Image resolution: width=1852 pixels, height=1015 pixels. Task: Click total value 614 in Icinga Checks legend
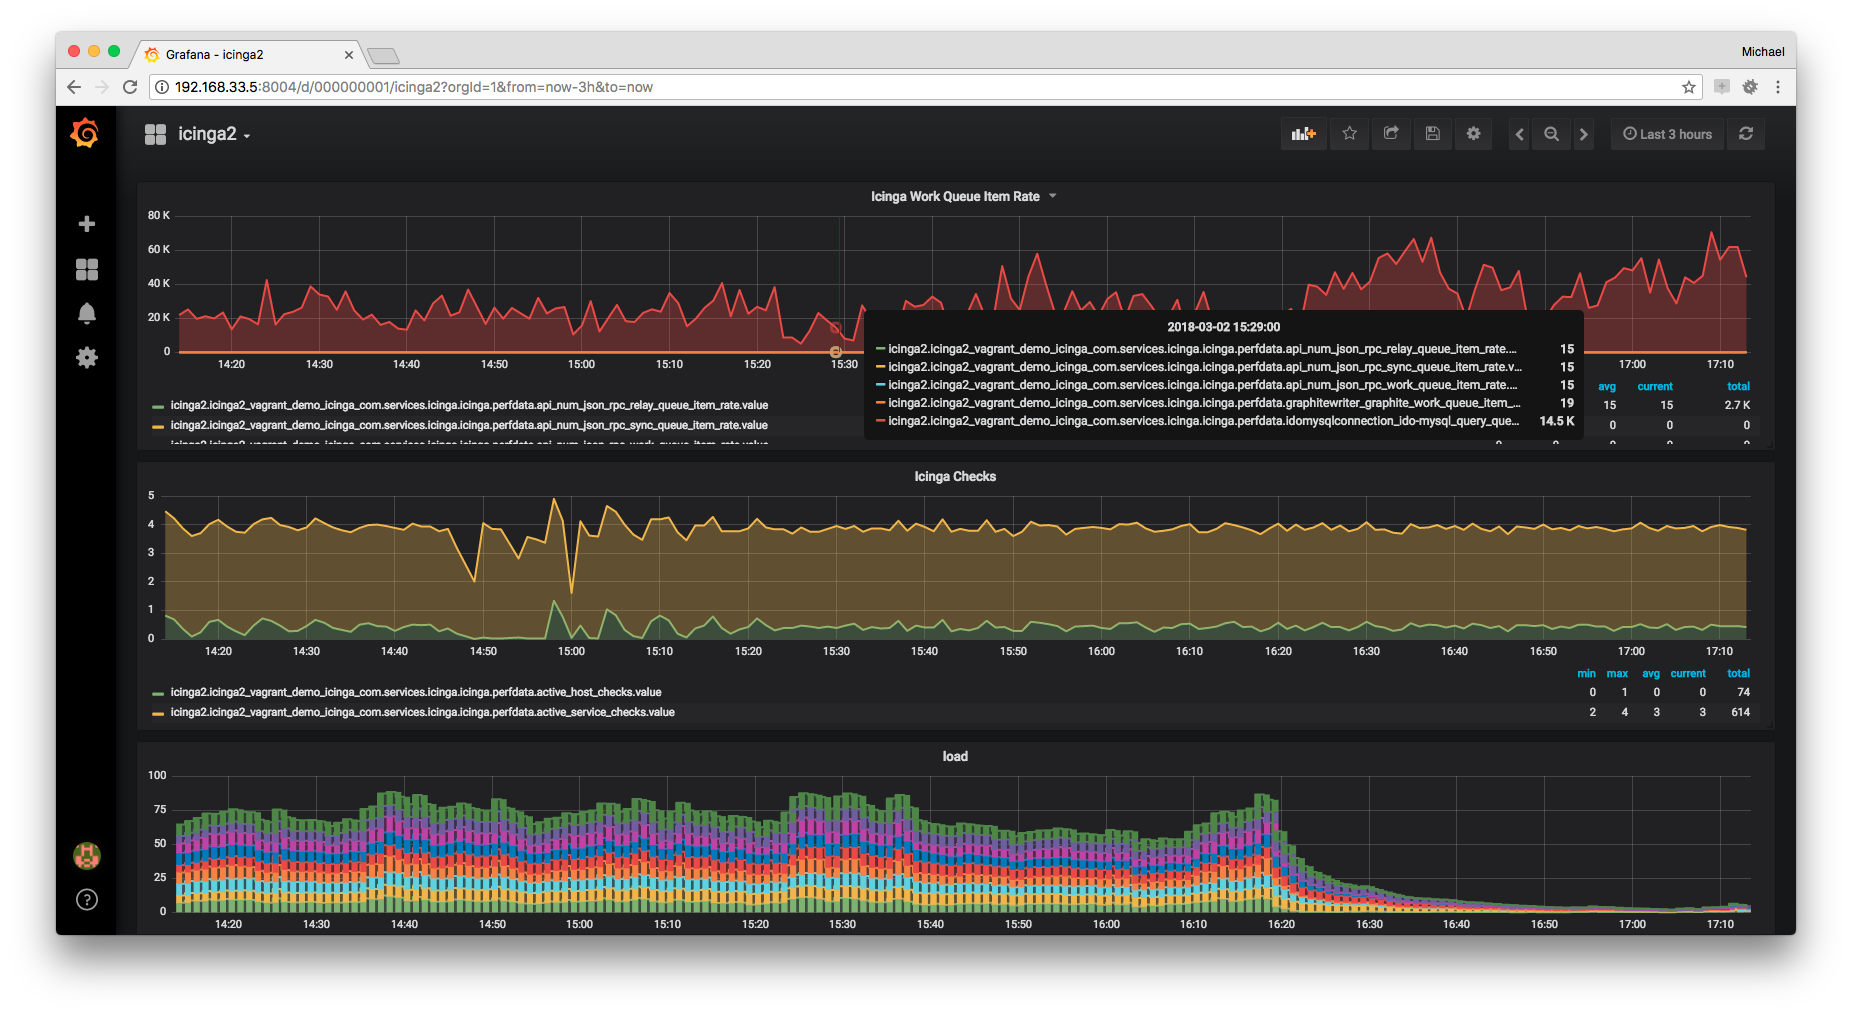pyautogui.click(x=1740, y=712)
